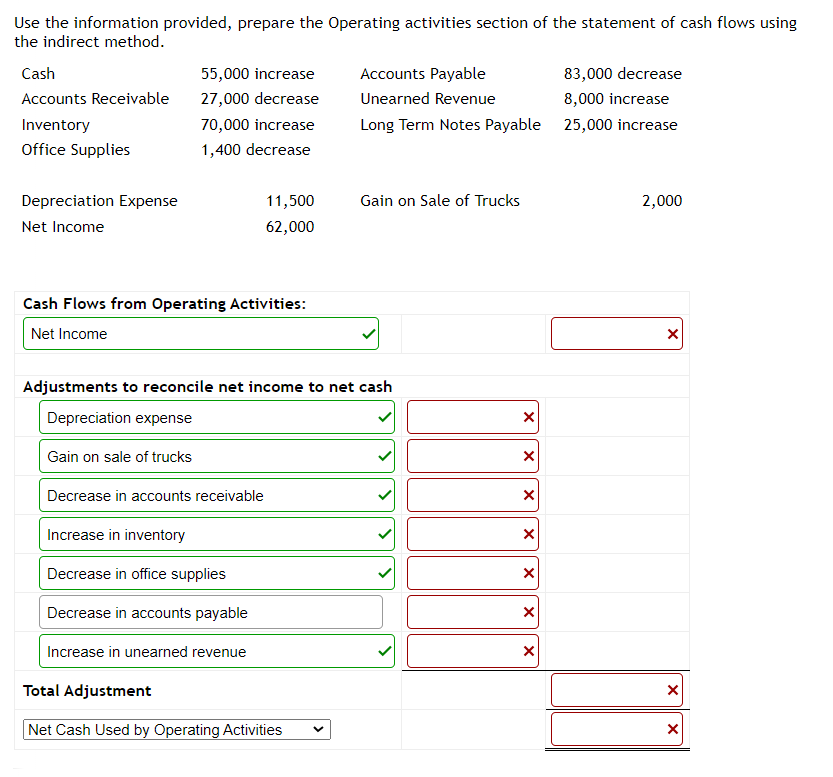Open the Increase in inventory dropdown

click(x=210, y=533)
